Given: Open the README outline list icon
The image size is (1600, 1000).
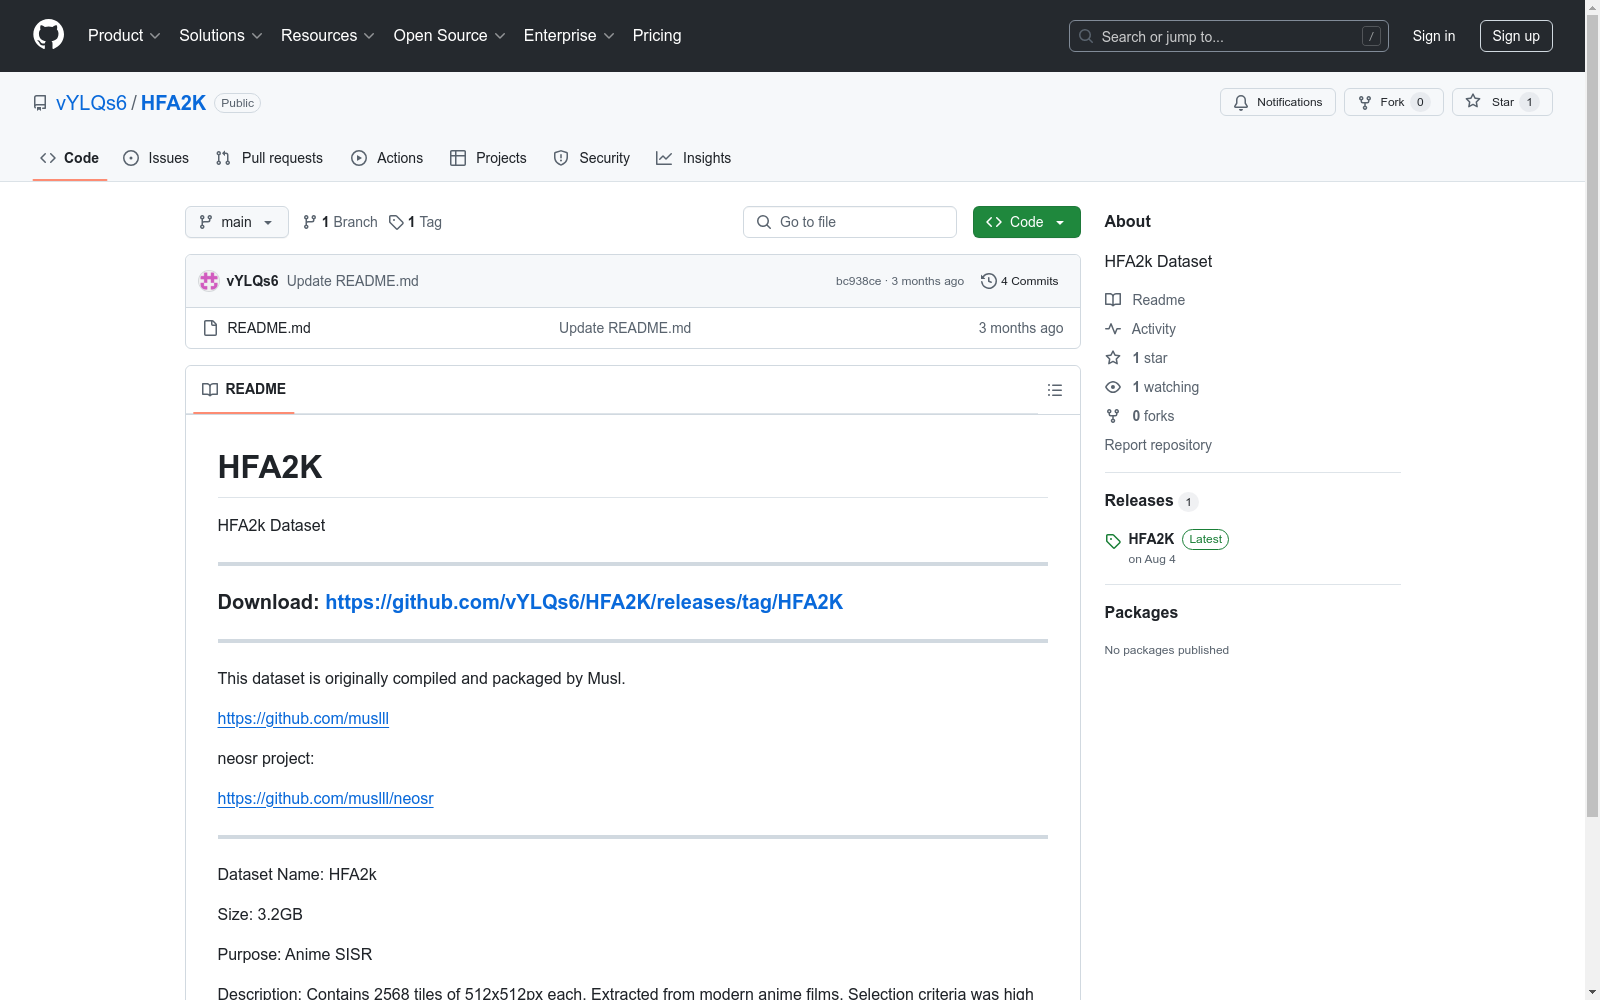Looking at the screenshot, I should pos(1055,390).
